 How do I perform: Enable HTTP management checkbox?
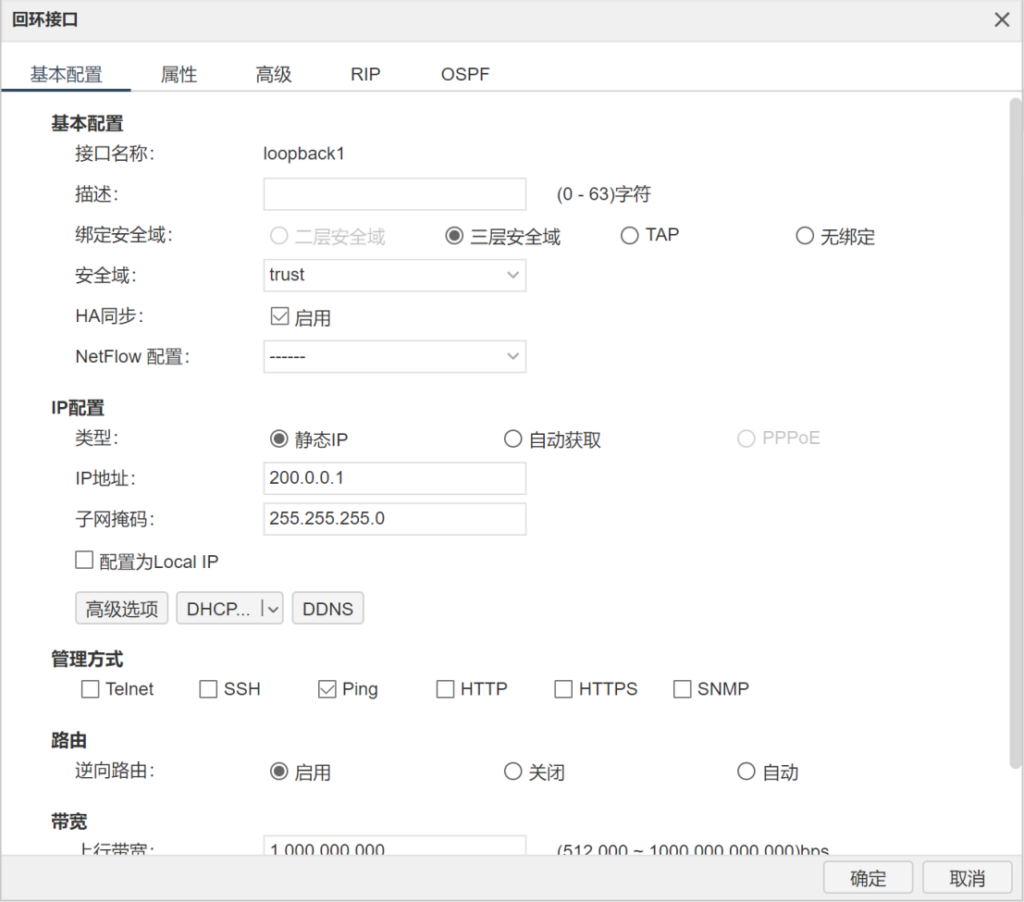click(x=445, y=689)
